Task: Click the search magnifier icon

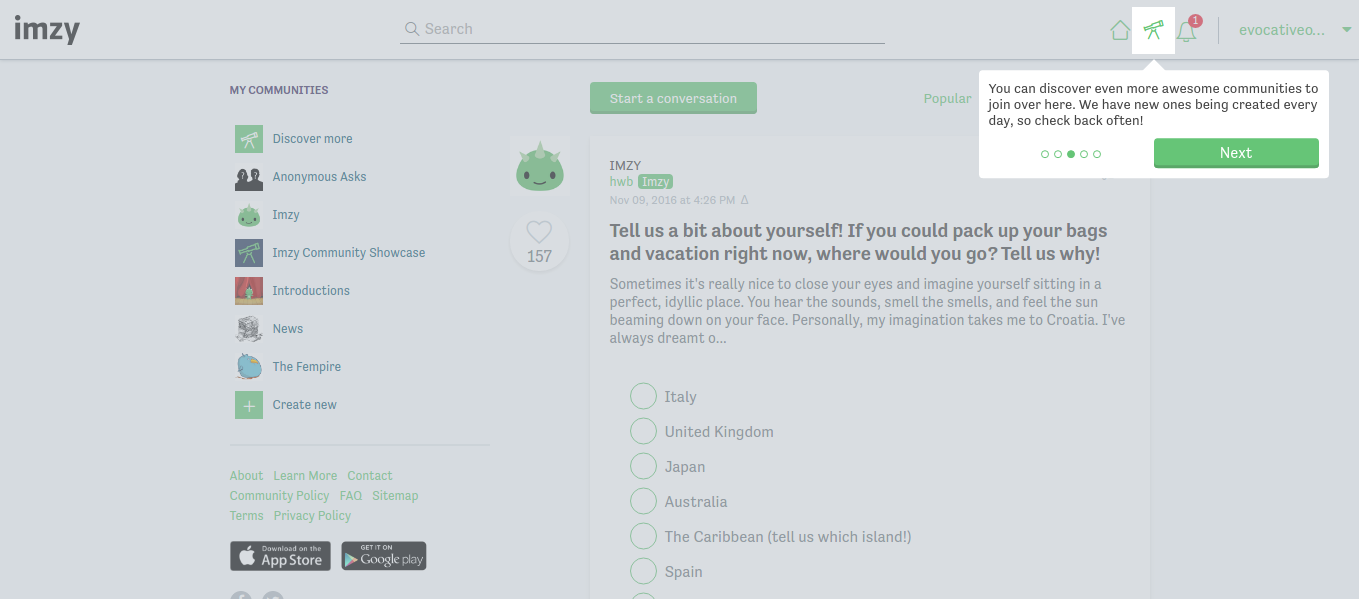Action: (411, 29)
